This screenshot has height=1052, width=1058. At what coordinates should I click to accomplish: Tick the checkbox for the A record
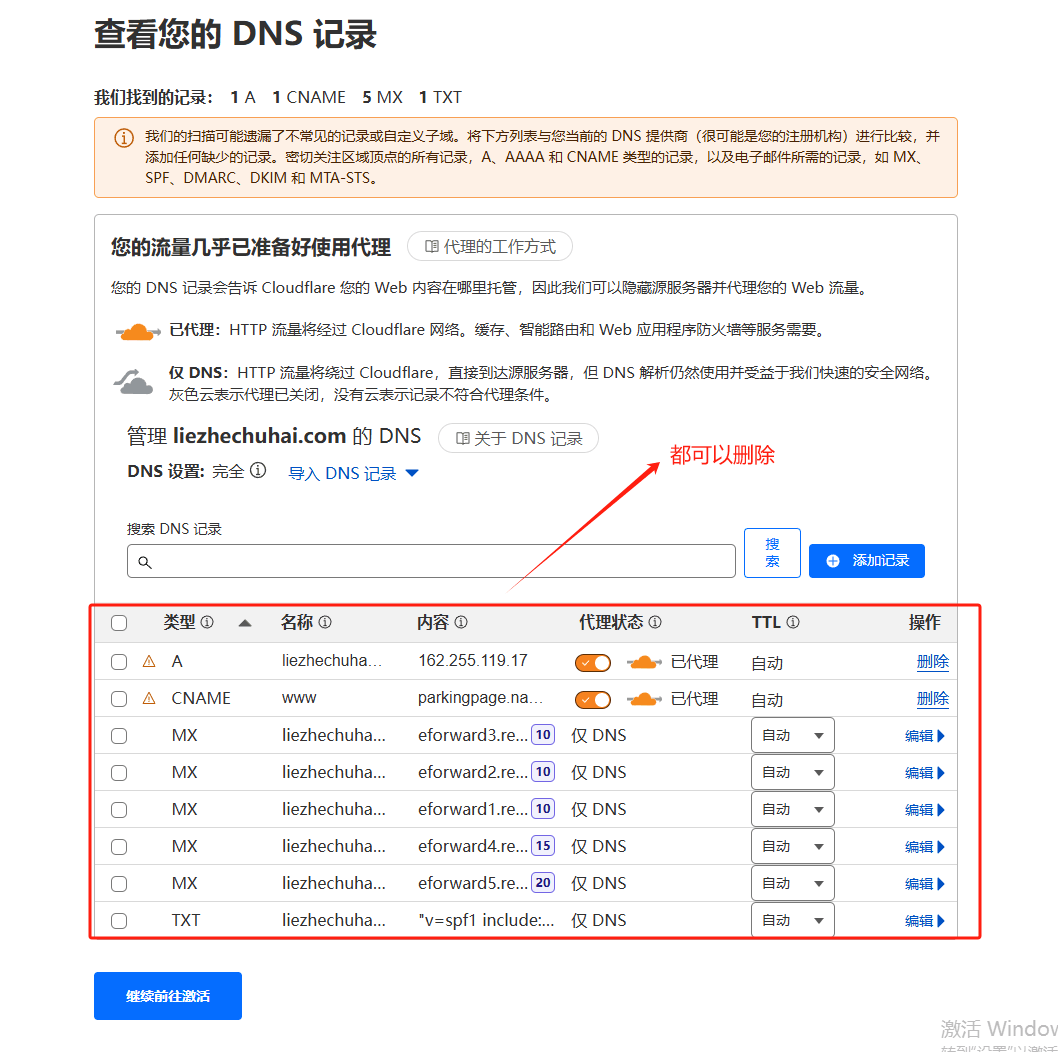coord(119,662)
